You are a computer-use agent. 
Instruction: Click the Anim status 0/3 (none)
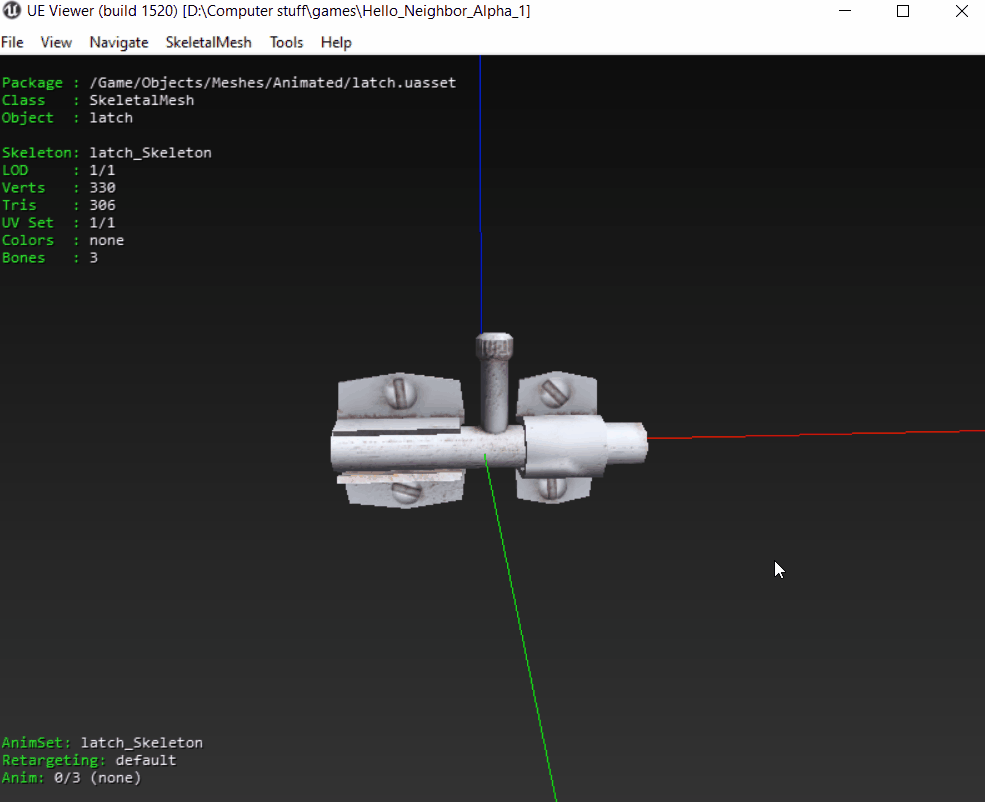98,778
